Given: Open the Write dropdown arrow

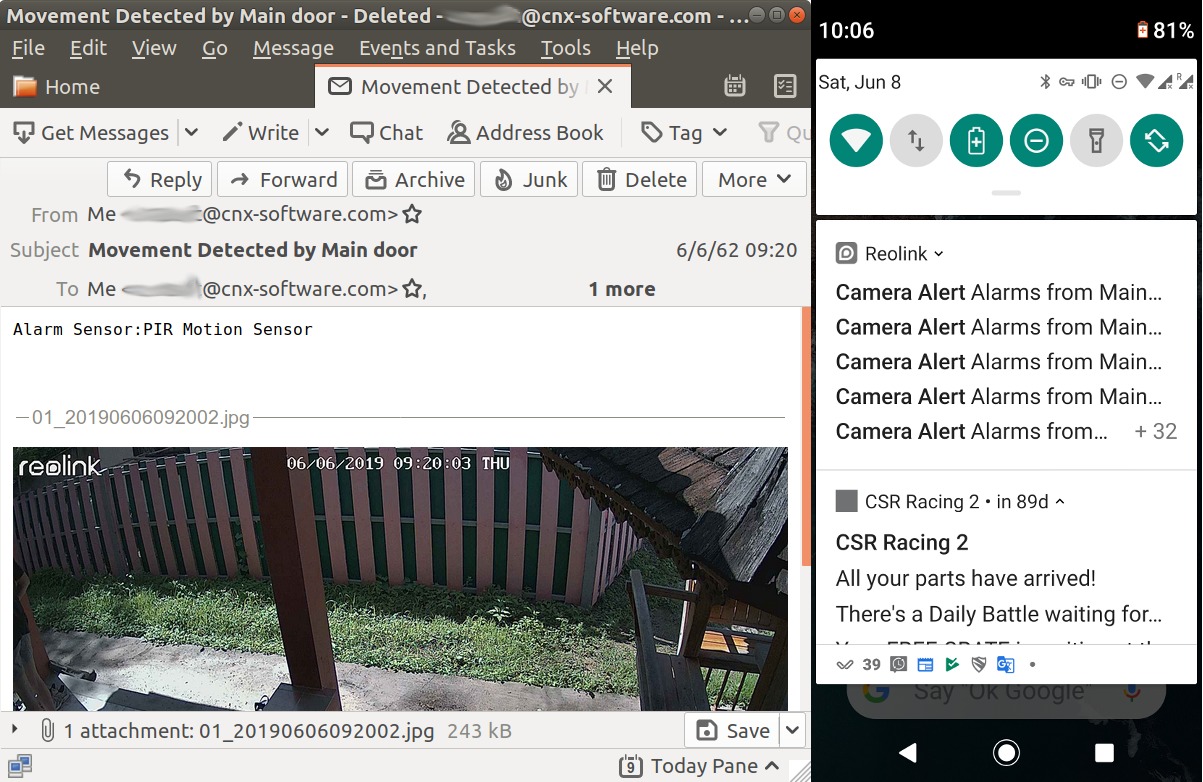Looking at the screenshot, I should [322, 133].
